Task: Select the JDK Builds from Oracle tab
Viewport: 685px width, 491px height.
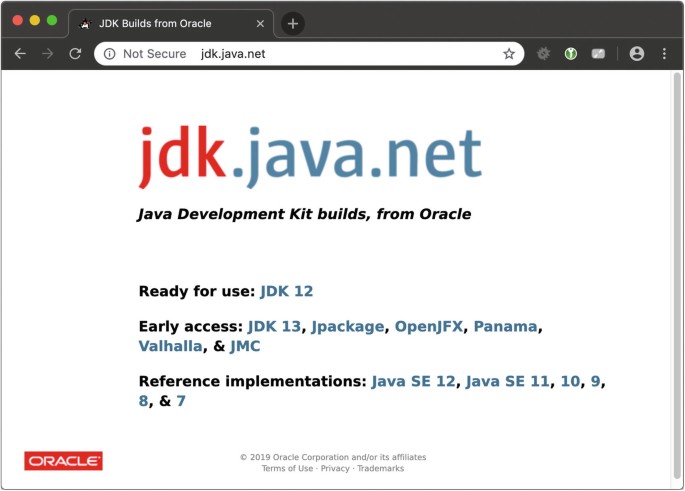Action: tap(160, 23)
